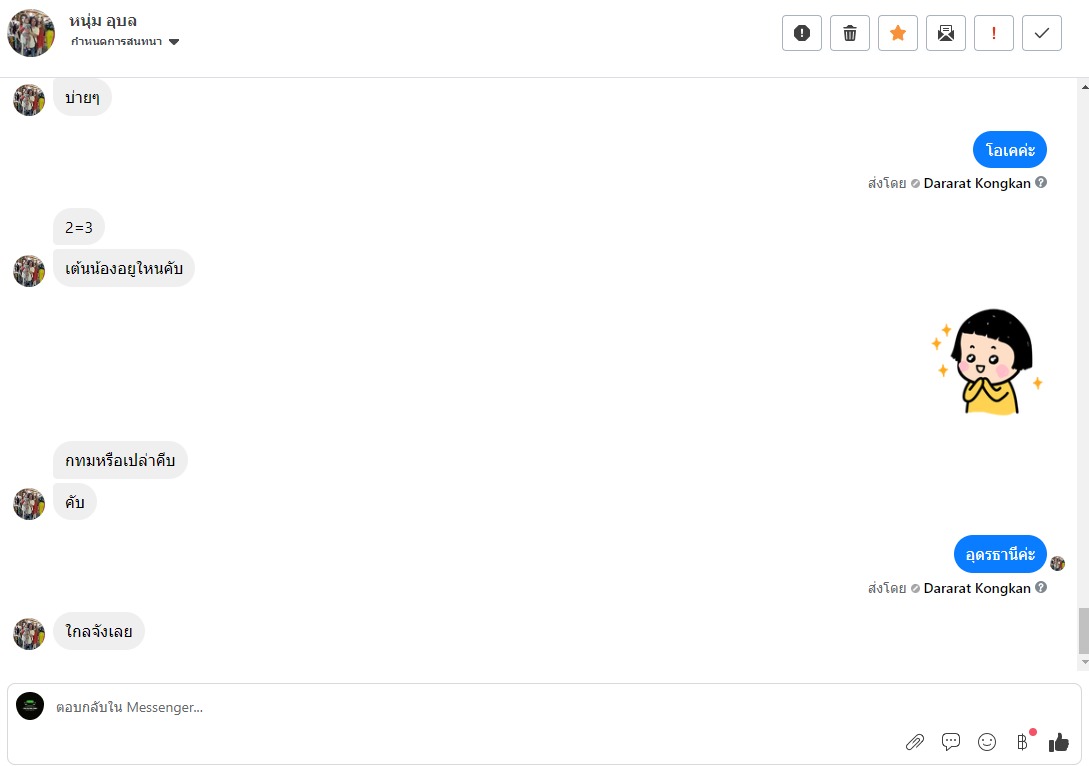
Task: Open saved replies speech bubble icon
Action: (x=951, y=742)
